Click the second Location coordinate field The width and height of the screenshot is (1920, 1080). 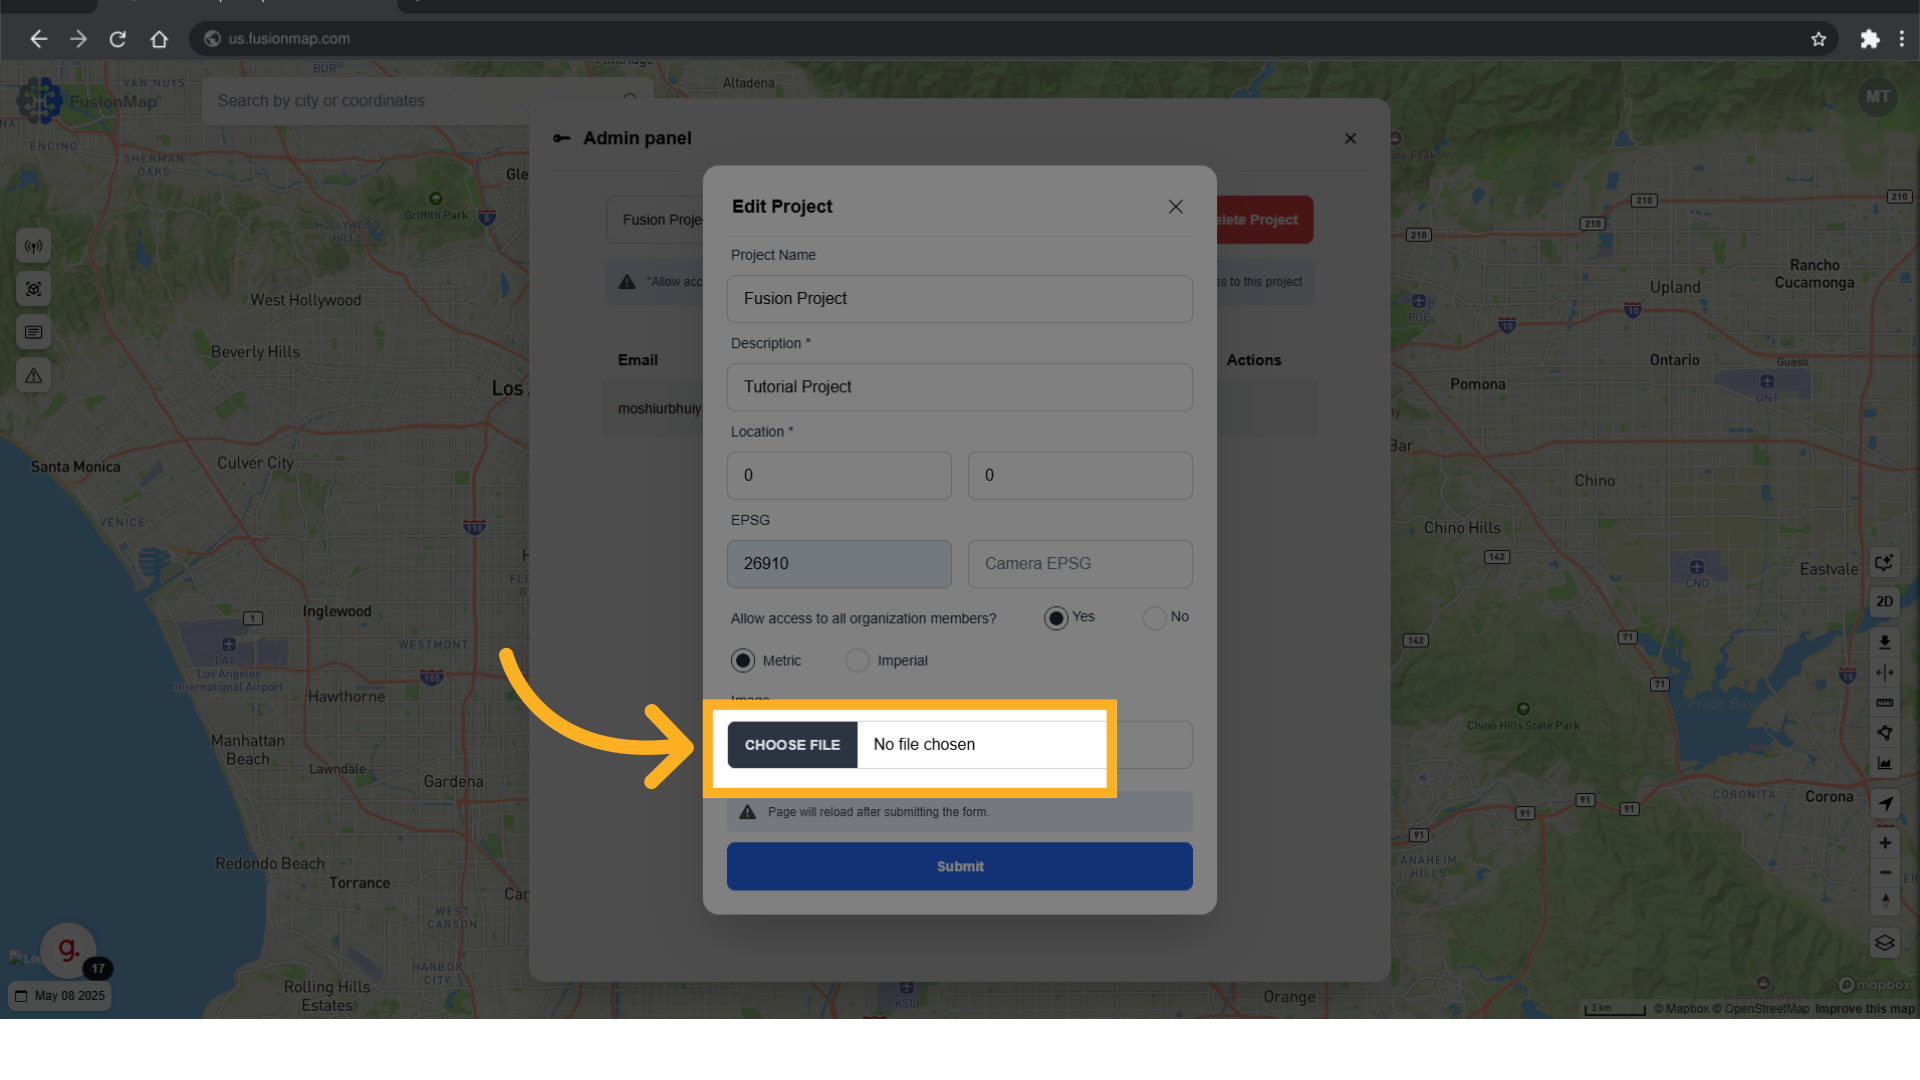pyautogui.click(x=1080, y=475)
